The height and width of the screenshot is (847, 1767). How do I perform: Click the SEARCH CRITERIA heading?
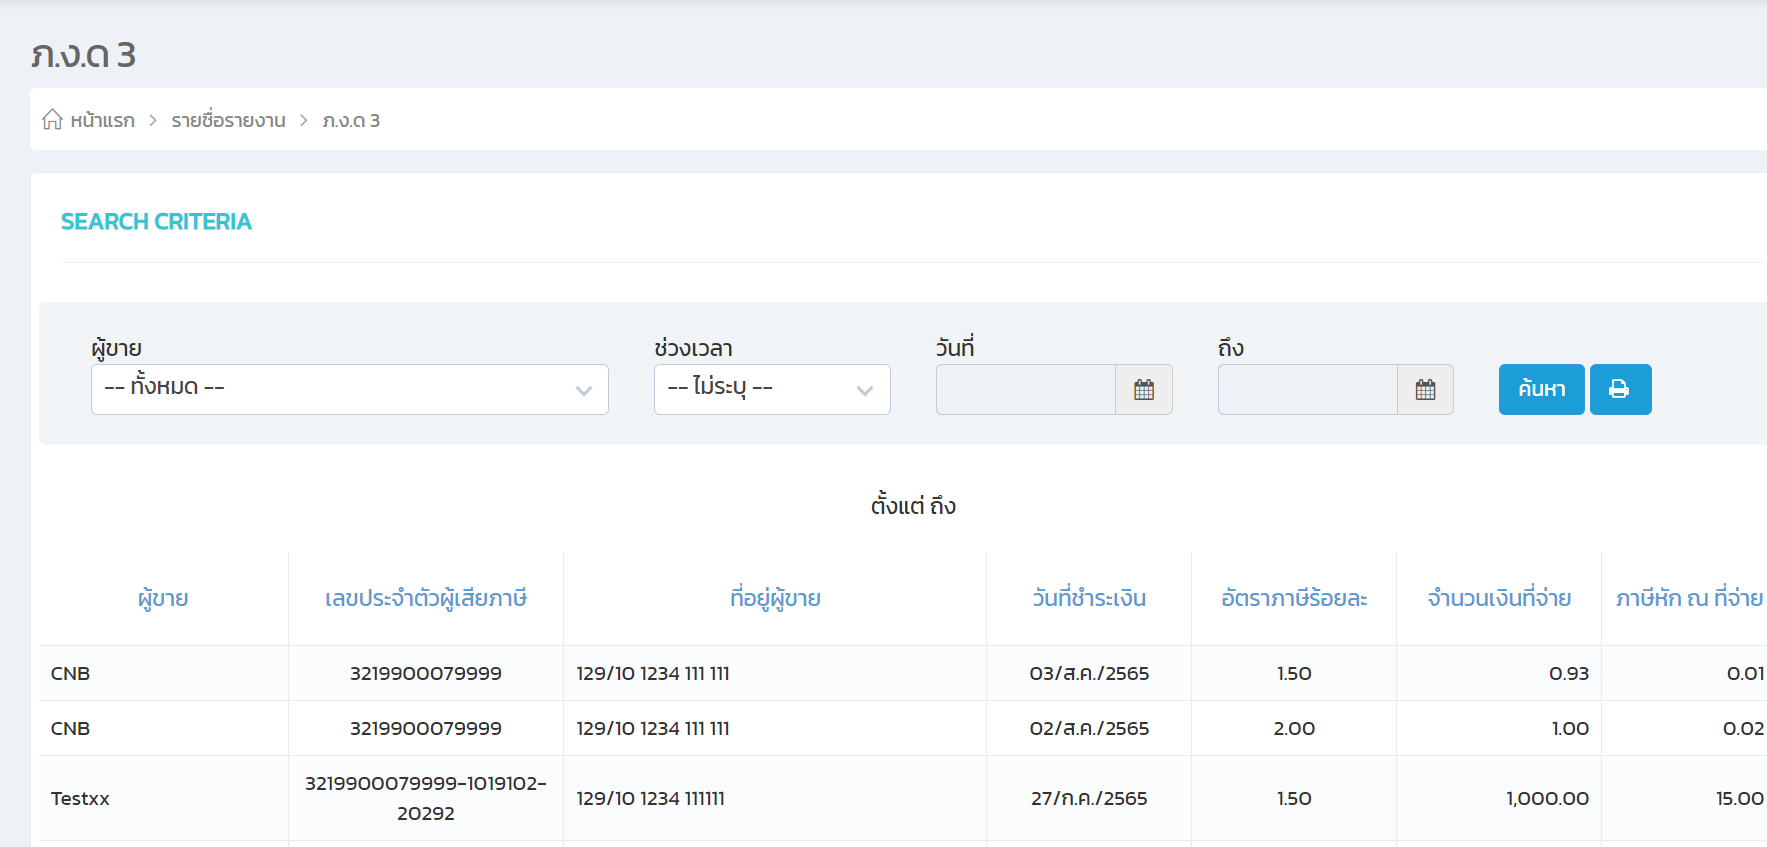[156, 221]
